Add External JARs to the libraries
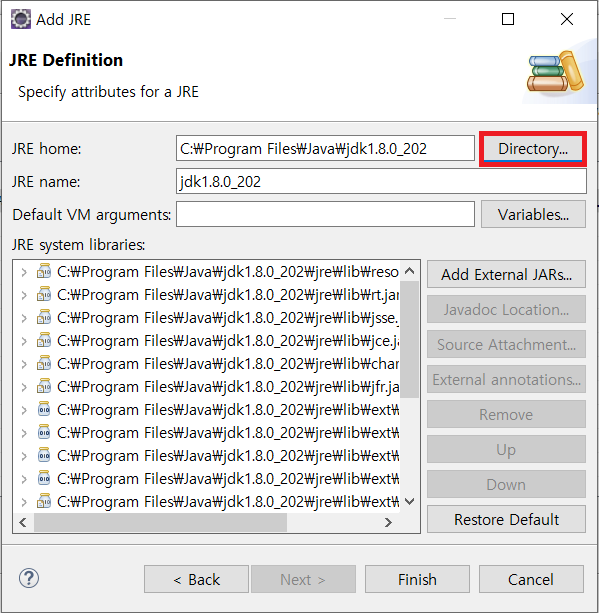Image resolution: width=599 pixels, height=613 pixels. (x=506, y=274)
